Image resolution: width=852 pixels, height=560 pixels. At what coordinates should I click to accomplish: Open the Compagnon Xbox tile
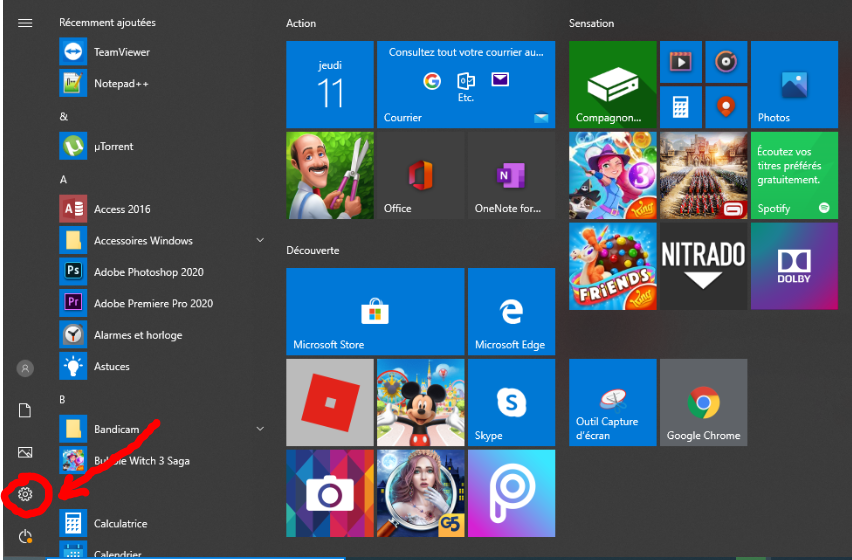pyautogui.click(x=612, y=85)
